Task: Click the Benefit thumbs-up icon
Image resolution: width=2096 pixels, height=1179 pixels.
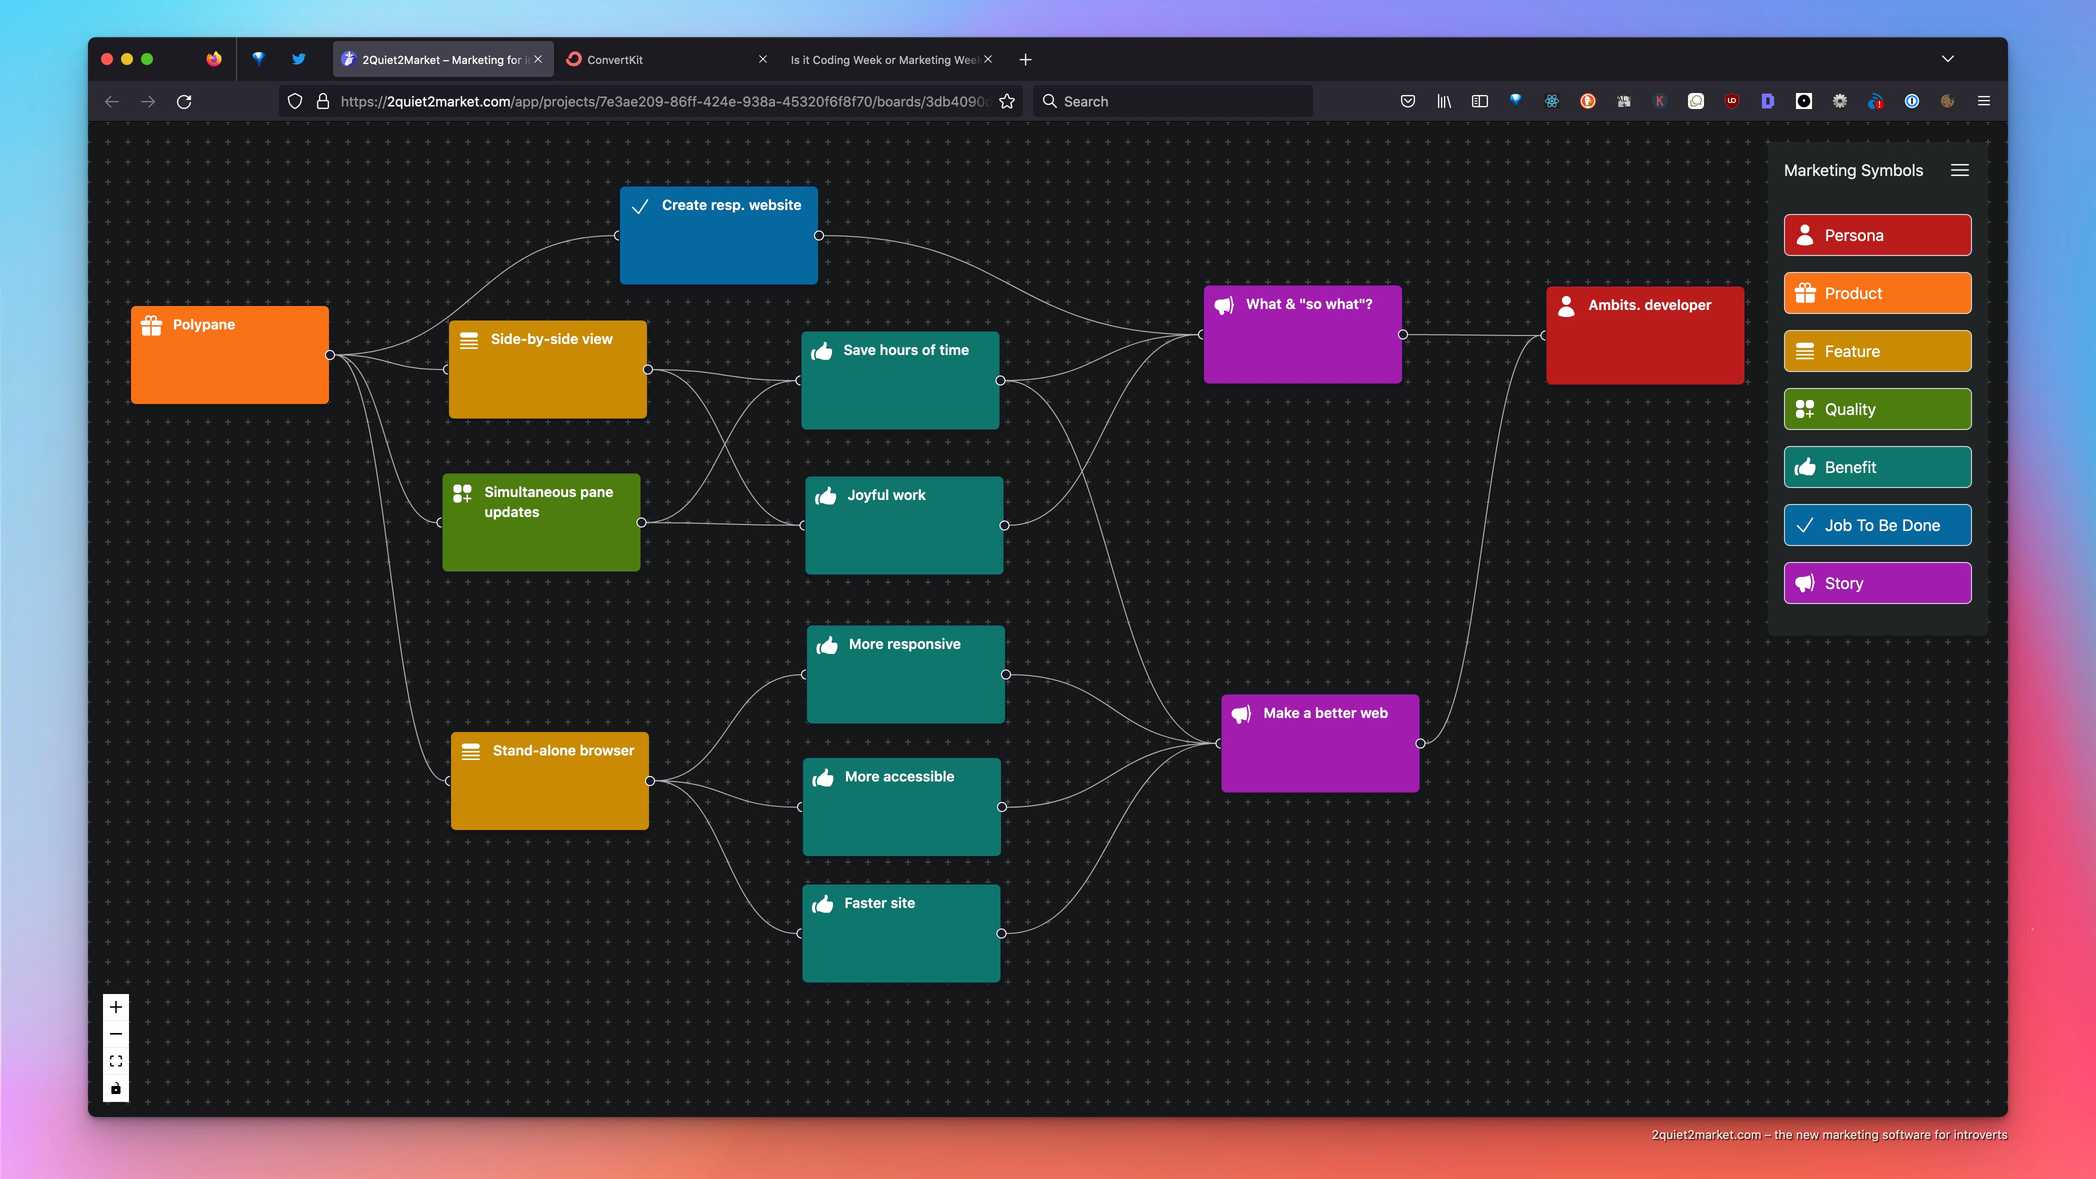Action: click(x=1805, y=466)
